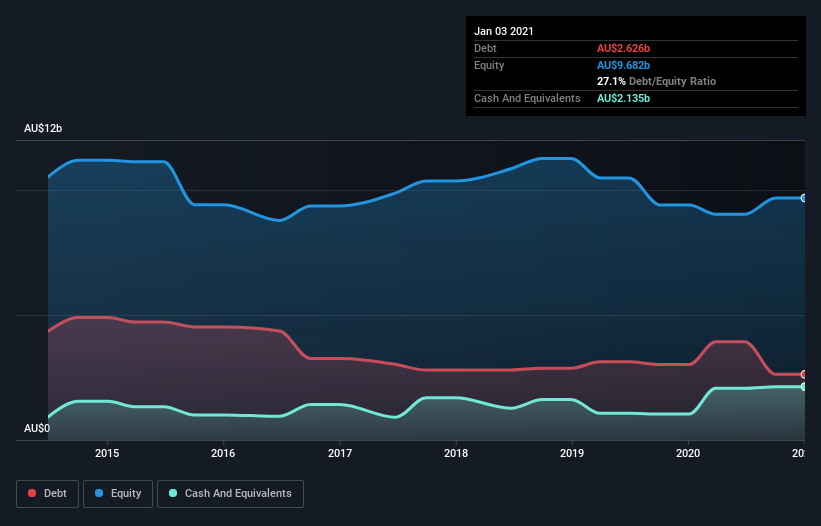Toggle the Equity legend button
Image resolution: width=821 pixels, height=526 pixels.
point(118,494)
